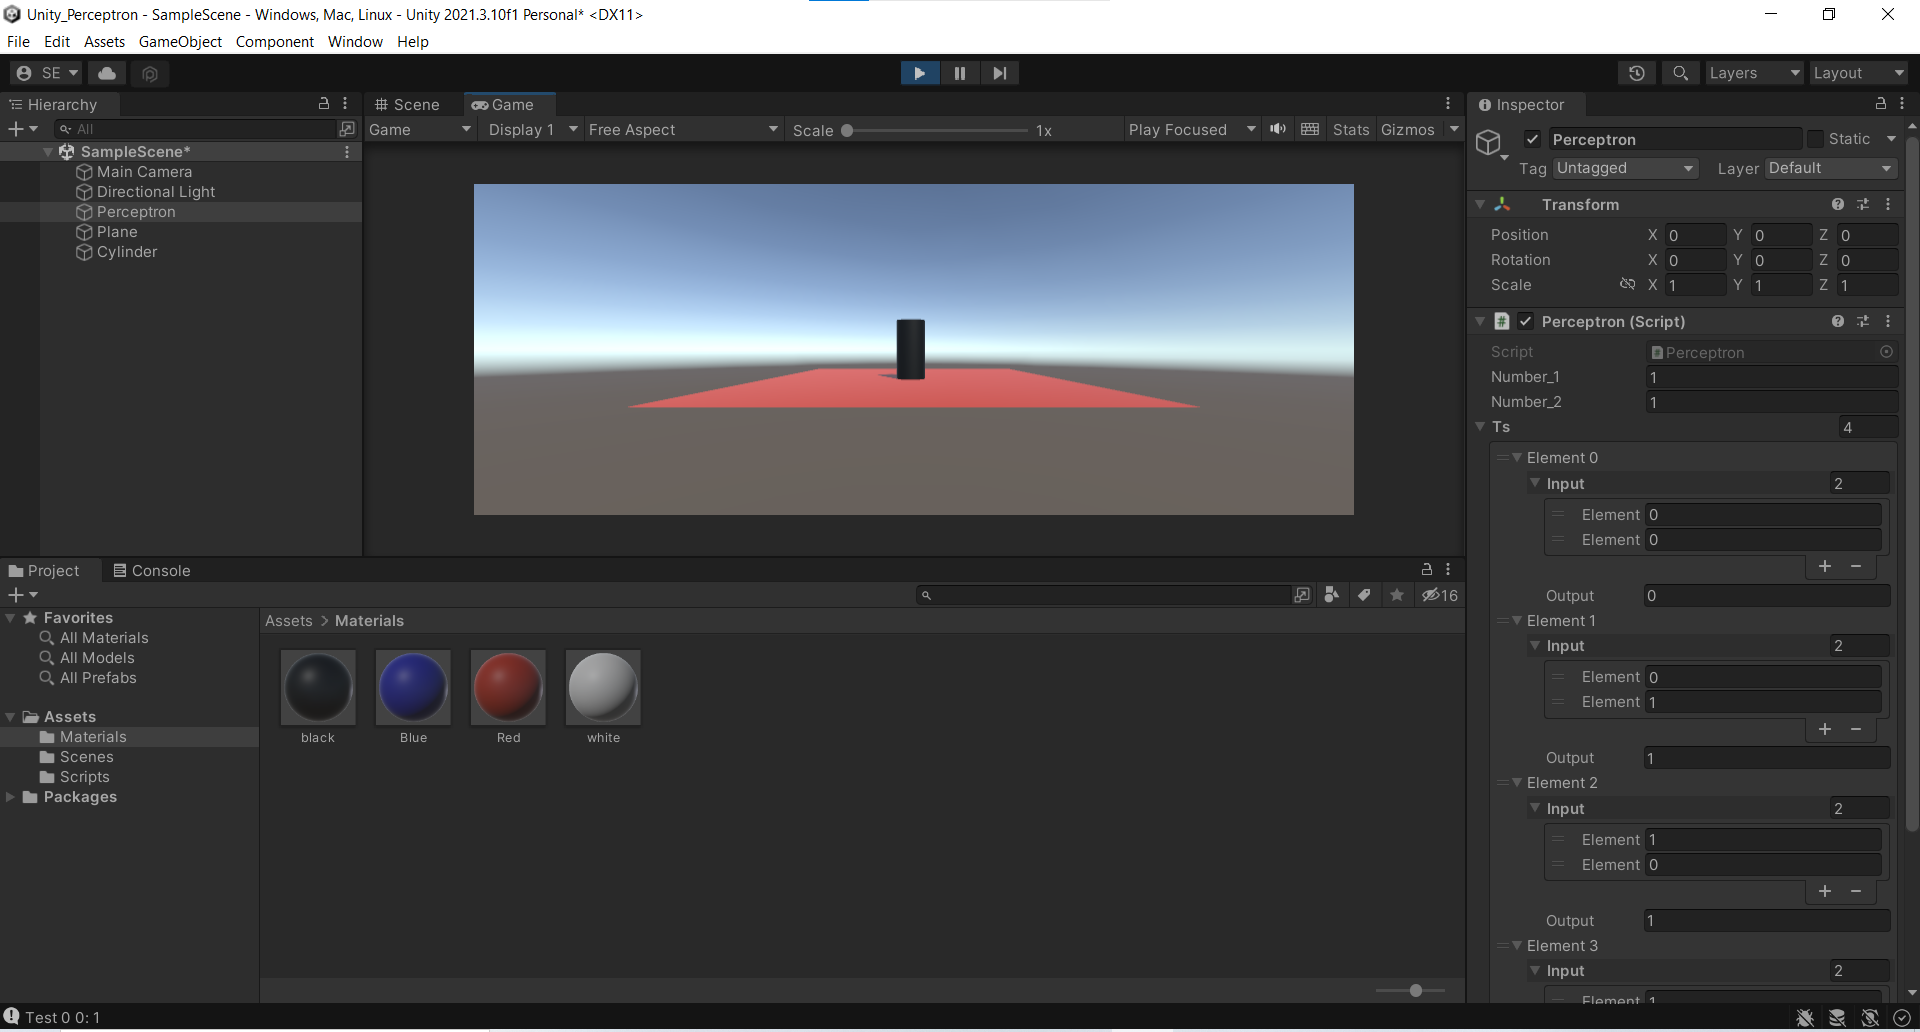Collapse the Ts array foldout
The height and width of the screenshot is (1032, 1920).
tap(1480, 427)
